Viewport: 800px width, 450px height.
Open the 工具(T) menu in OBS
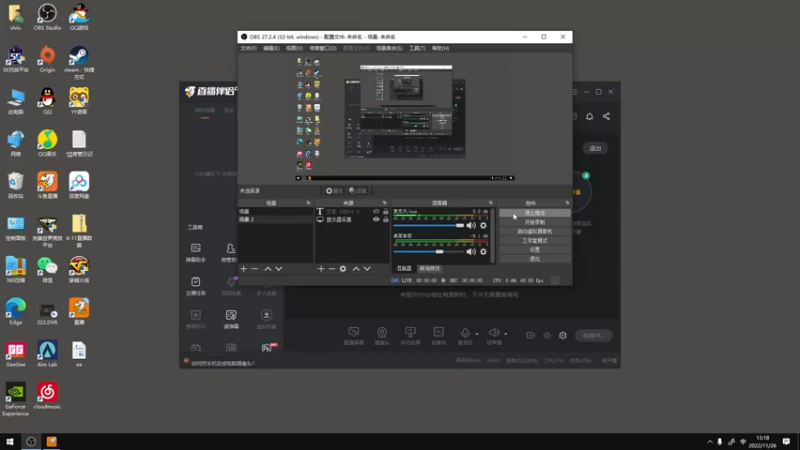pos(417,48)
